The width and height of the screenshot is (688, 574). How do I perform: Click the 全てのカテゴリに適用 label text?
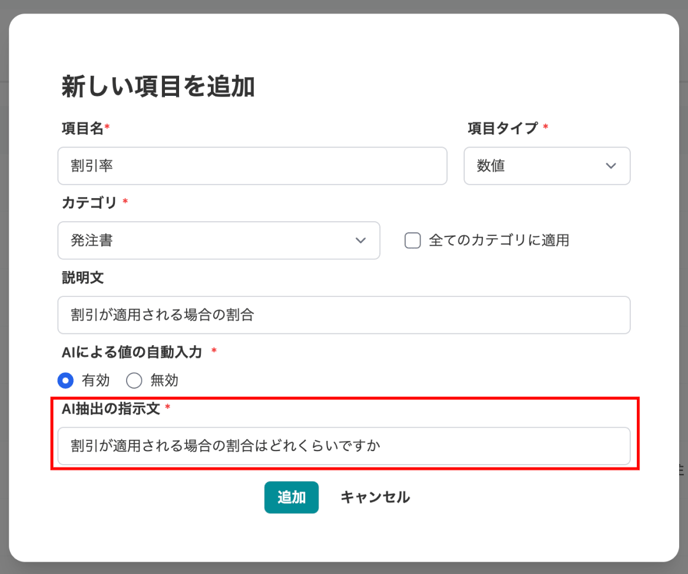499,240
